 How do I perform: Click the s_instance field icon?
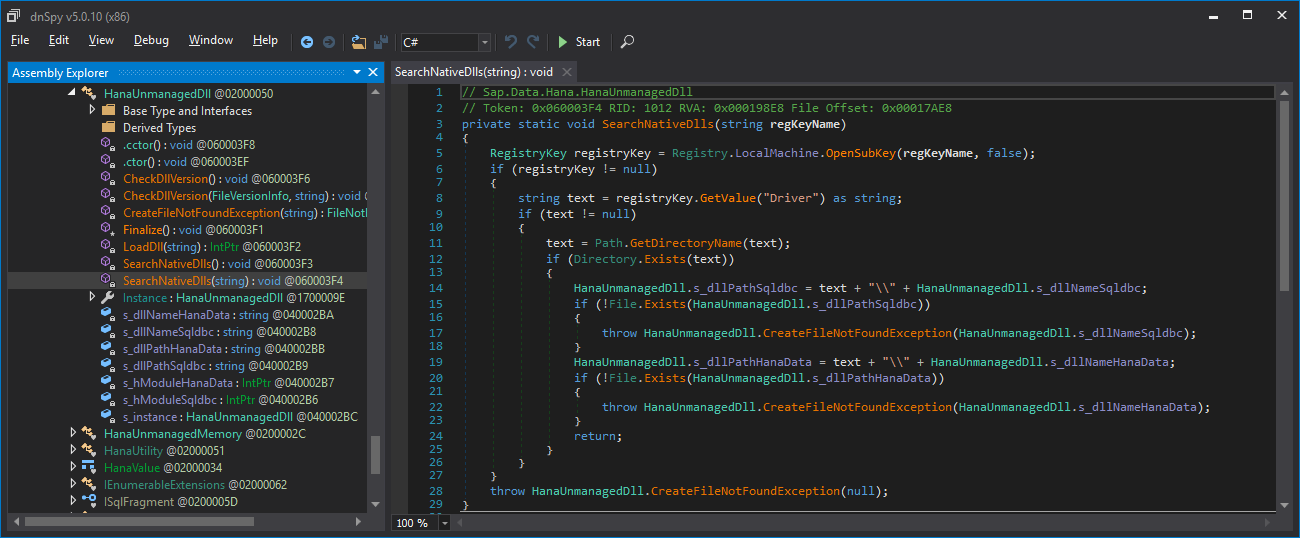(109, 416)
